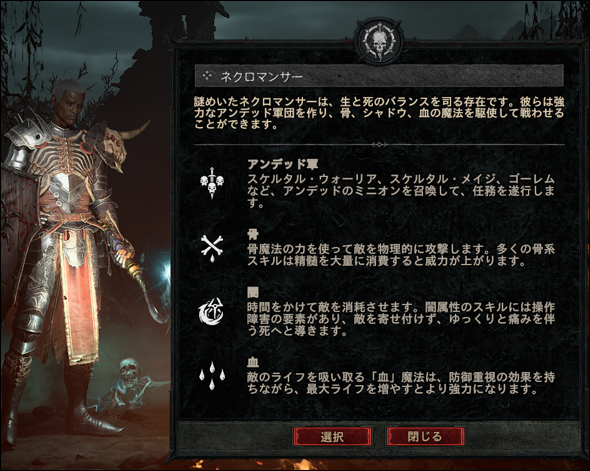Click the 骨 section heading
Image resolution: width=590 pixels, height=471 pixels.
[252, 234]
